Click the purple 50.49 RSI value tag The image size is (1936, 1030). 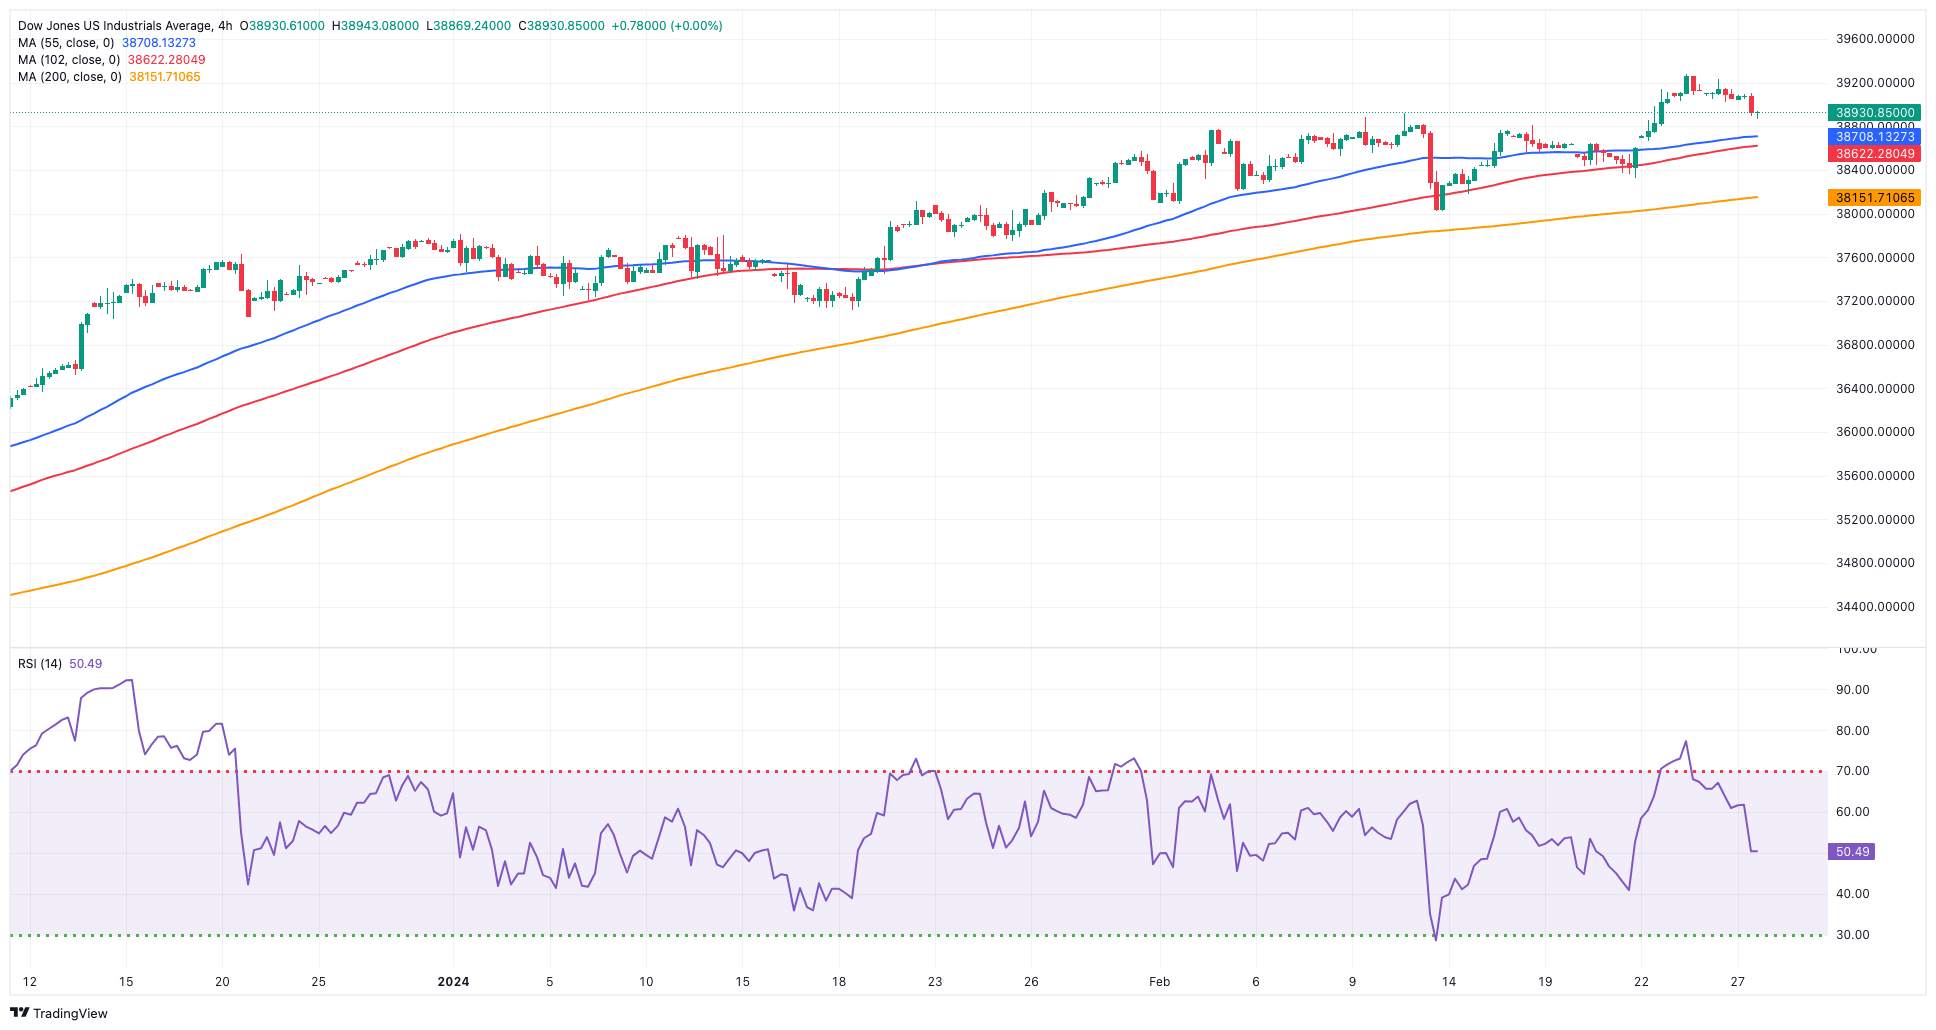click(1852, 852)
